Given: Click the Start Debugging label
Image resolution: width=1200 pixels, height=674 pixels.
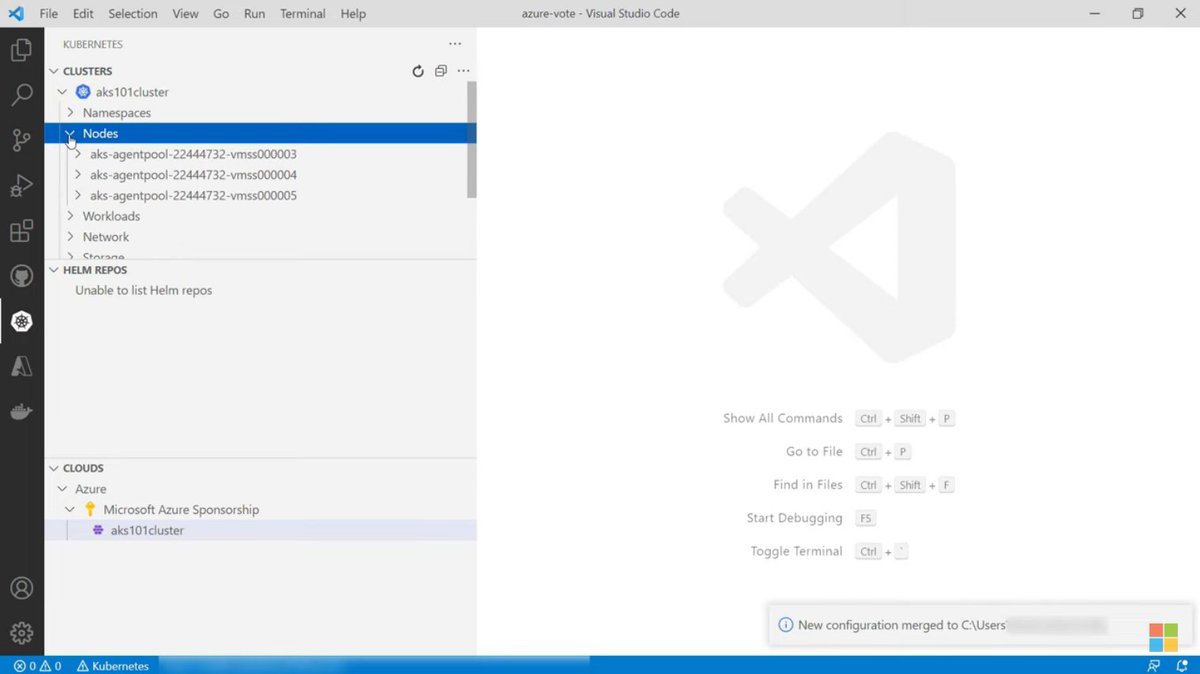Looking at the screenshot, I should pyautogui.click(x=795, y=518).
